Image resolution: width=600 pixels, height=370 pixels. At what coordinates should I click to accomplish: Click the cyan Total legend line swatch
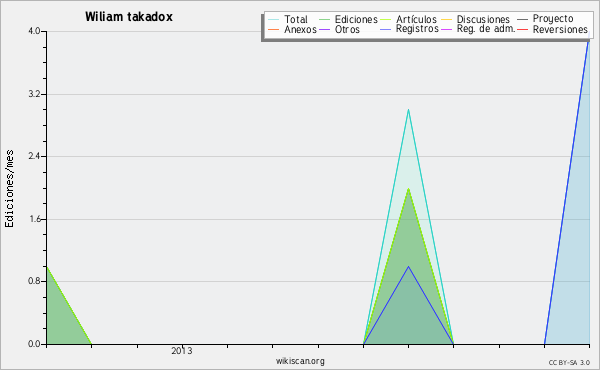point(274,19)
